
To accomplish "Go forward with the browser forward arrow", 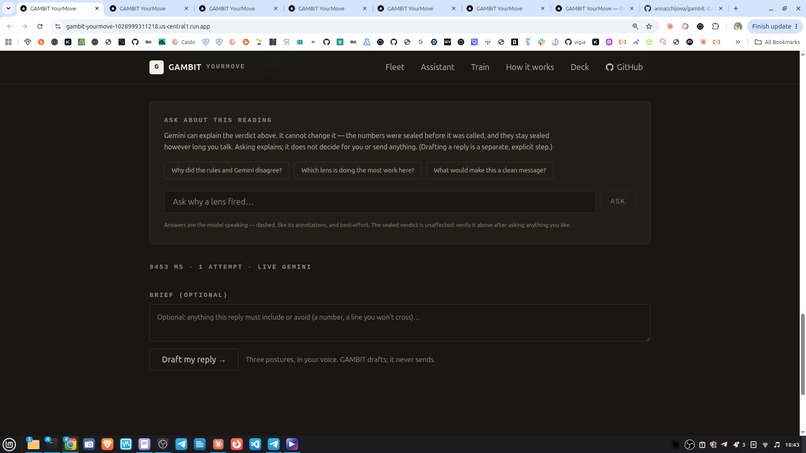I will 24,26.
